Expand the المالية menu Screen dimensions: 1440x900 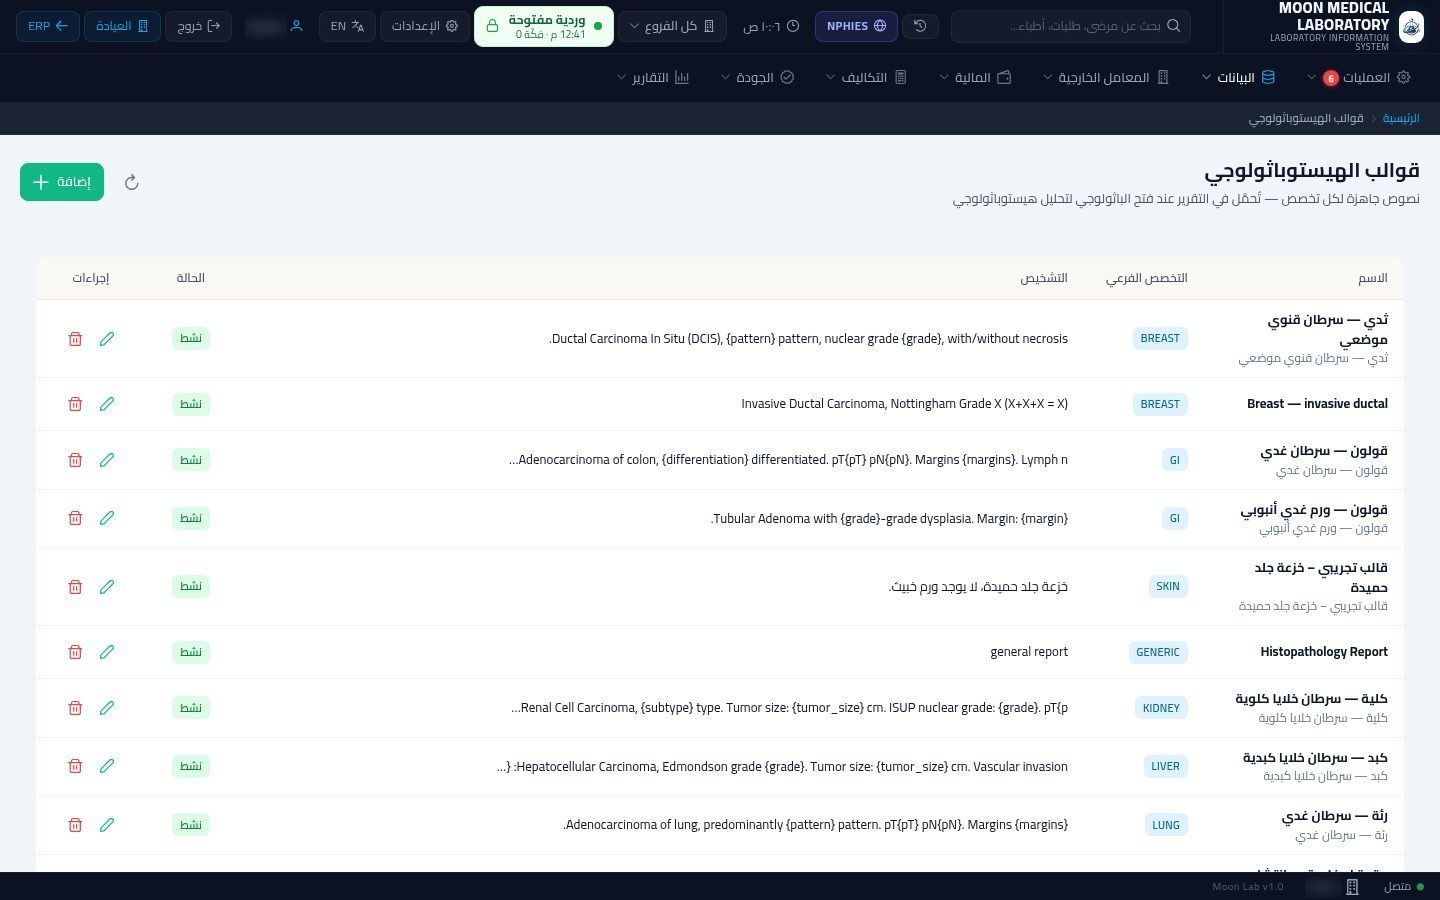coord(975,78)
